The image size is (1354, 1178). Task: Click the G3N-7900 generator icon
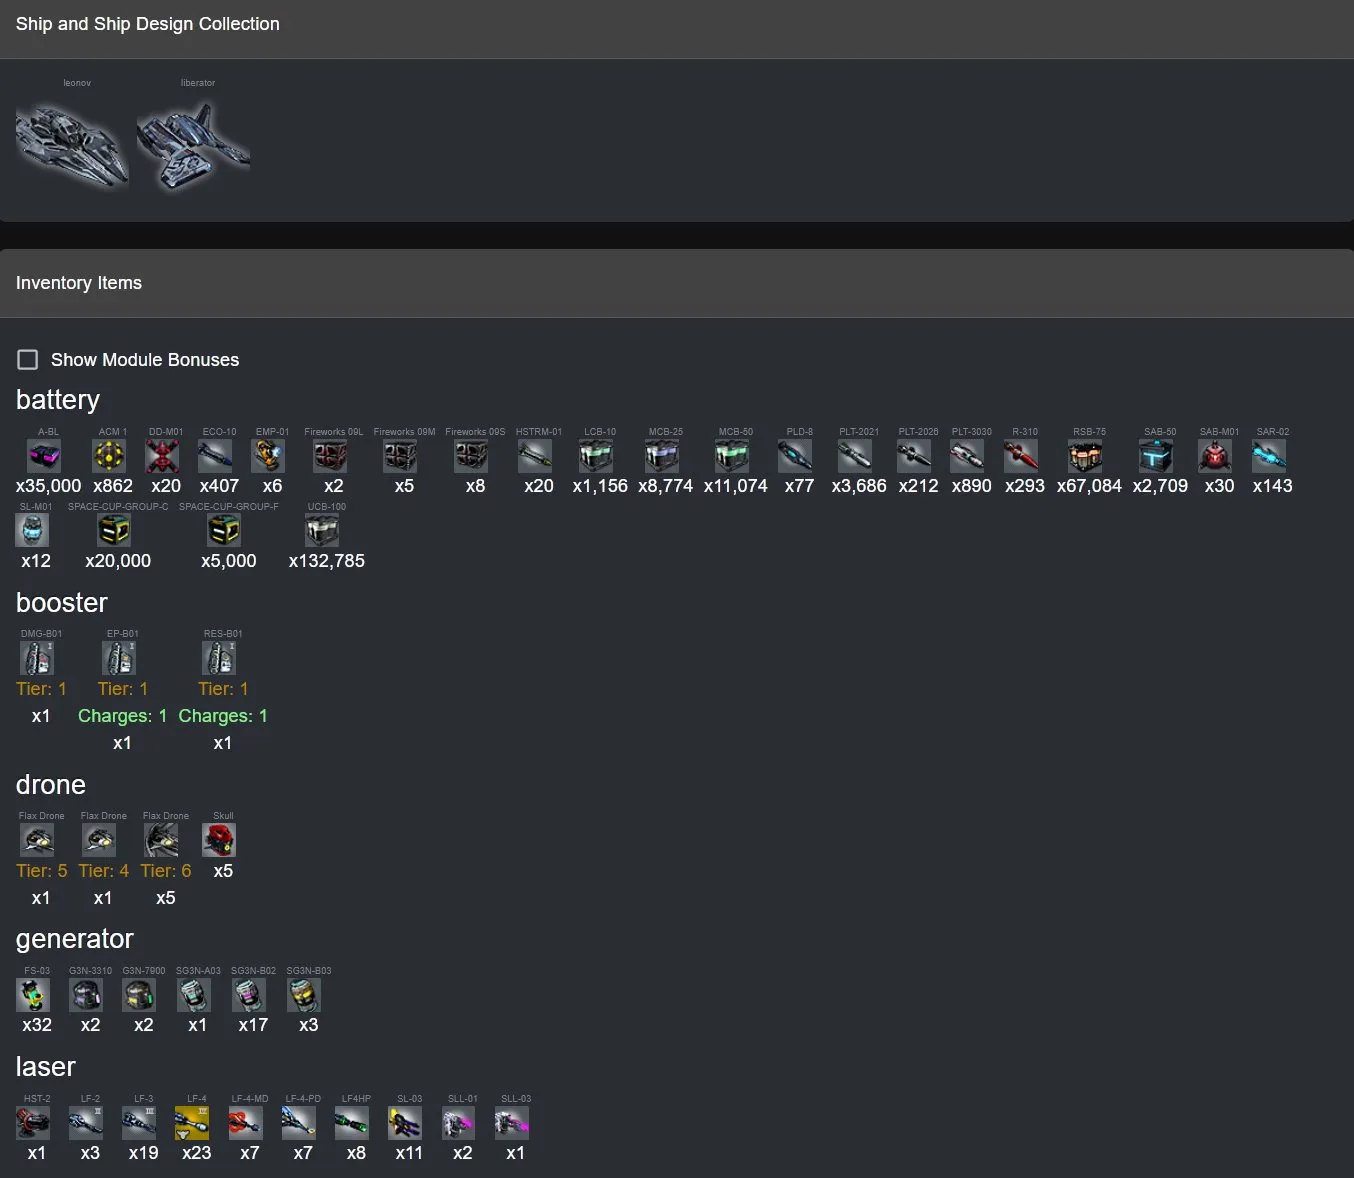(139, 995)
